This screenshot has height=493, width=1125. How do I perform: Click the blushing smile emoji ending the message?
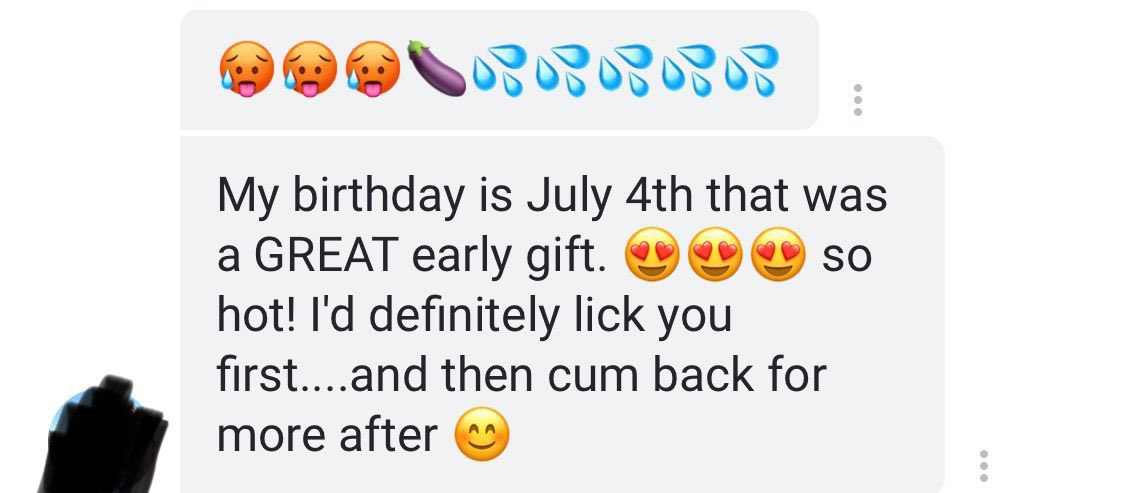coord(482,434)
